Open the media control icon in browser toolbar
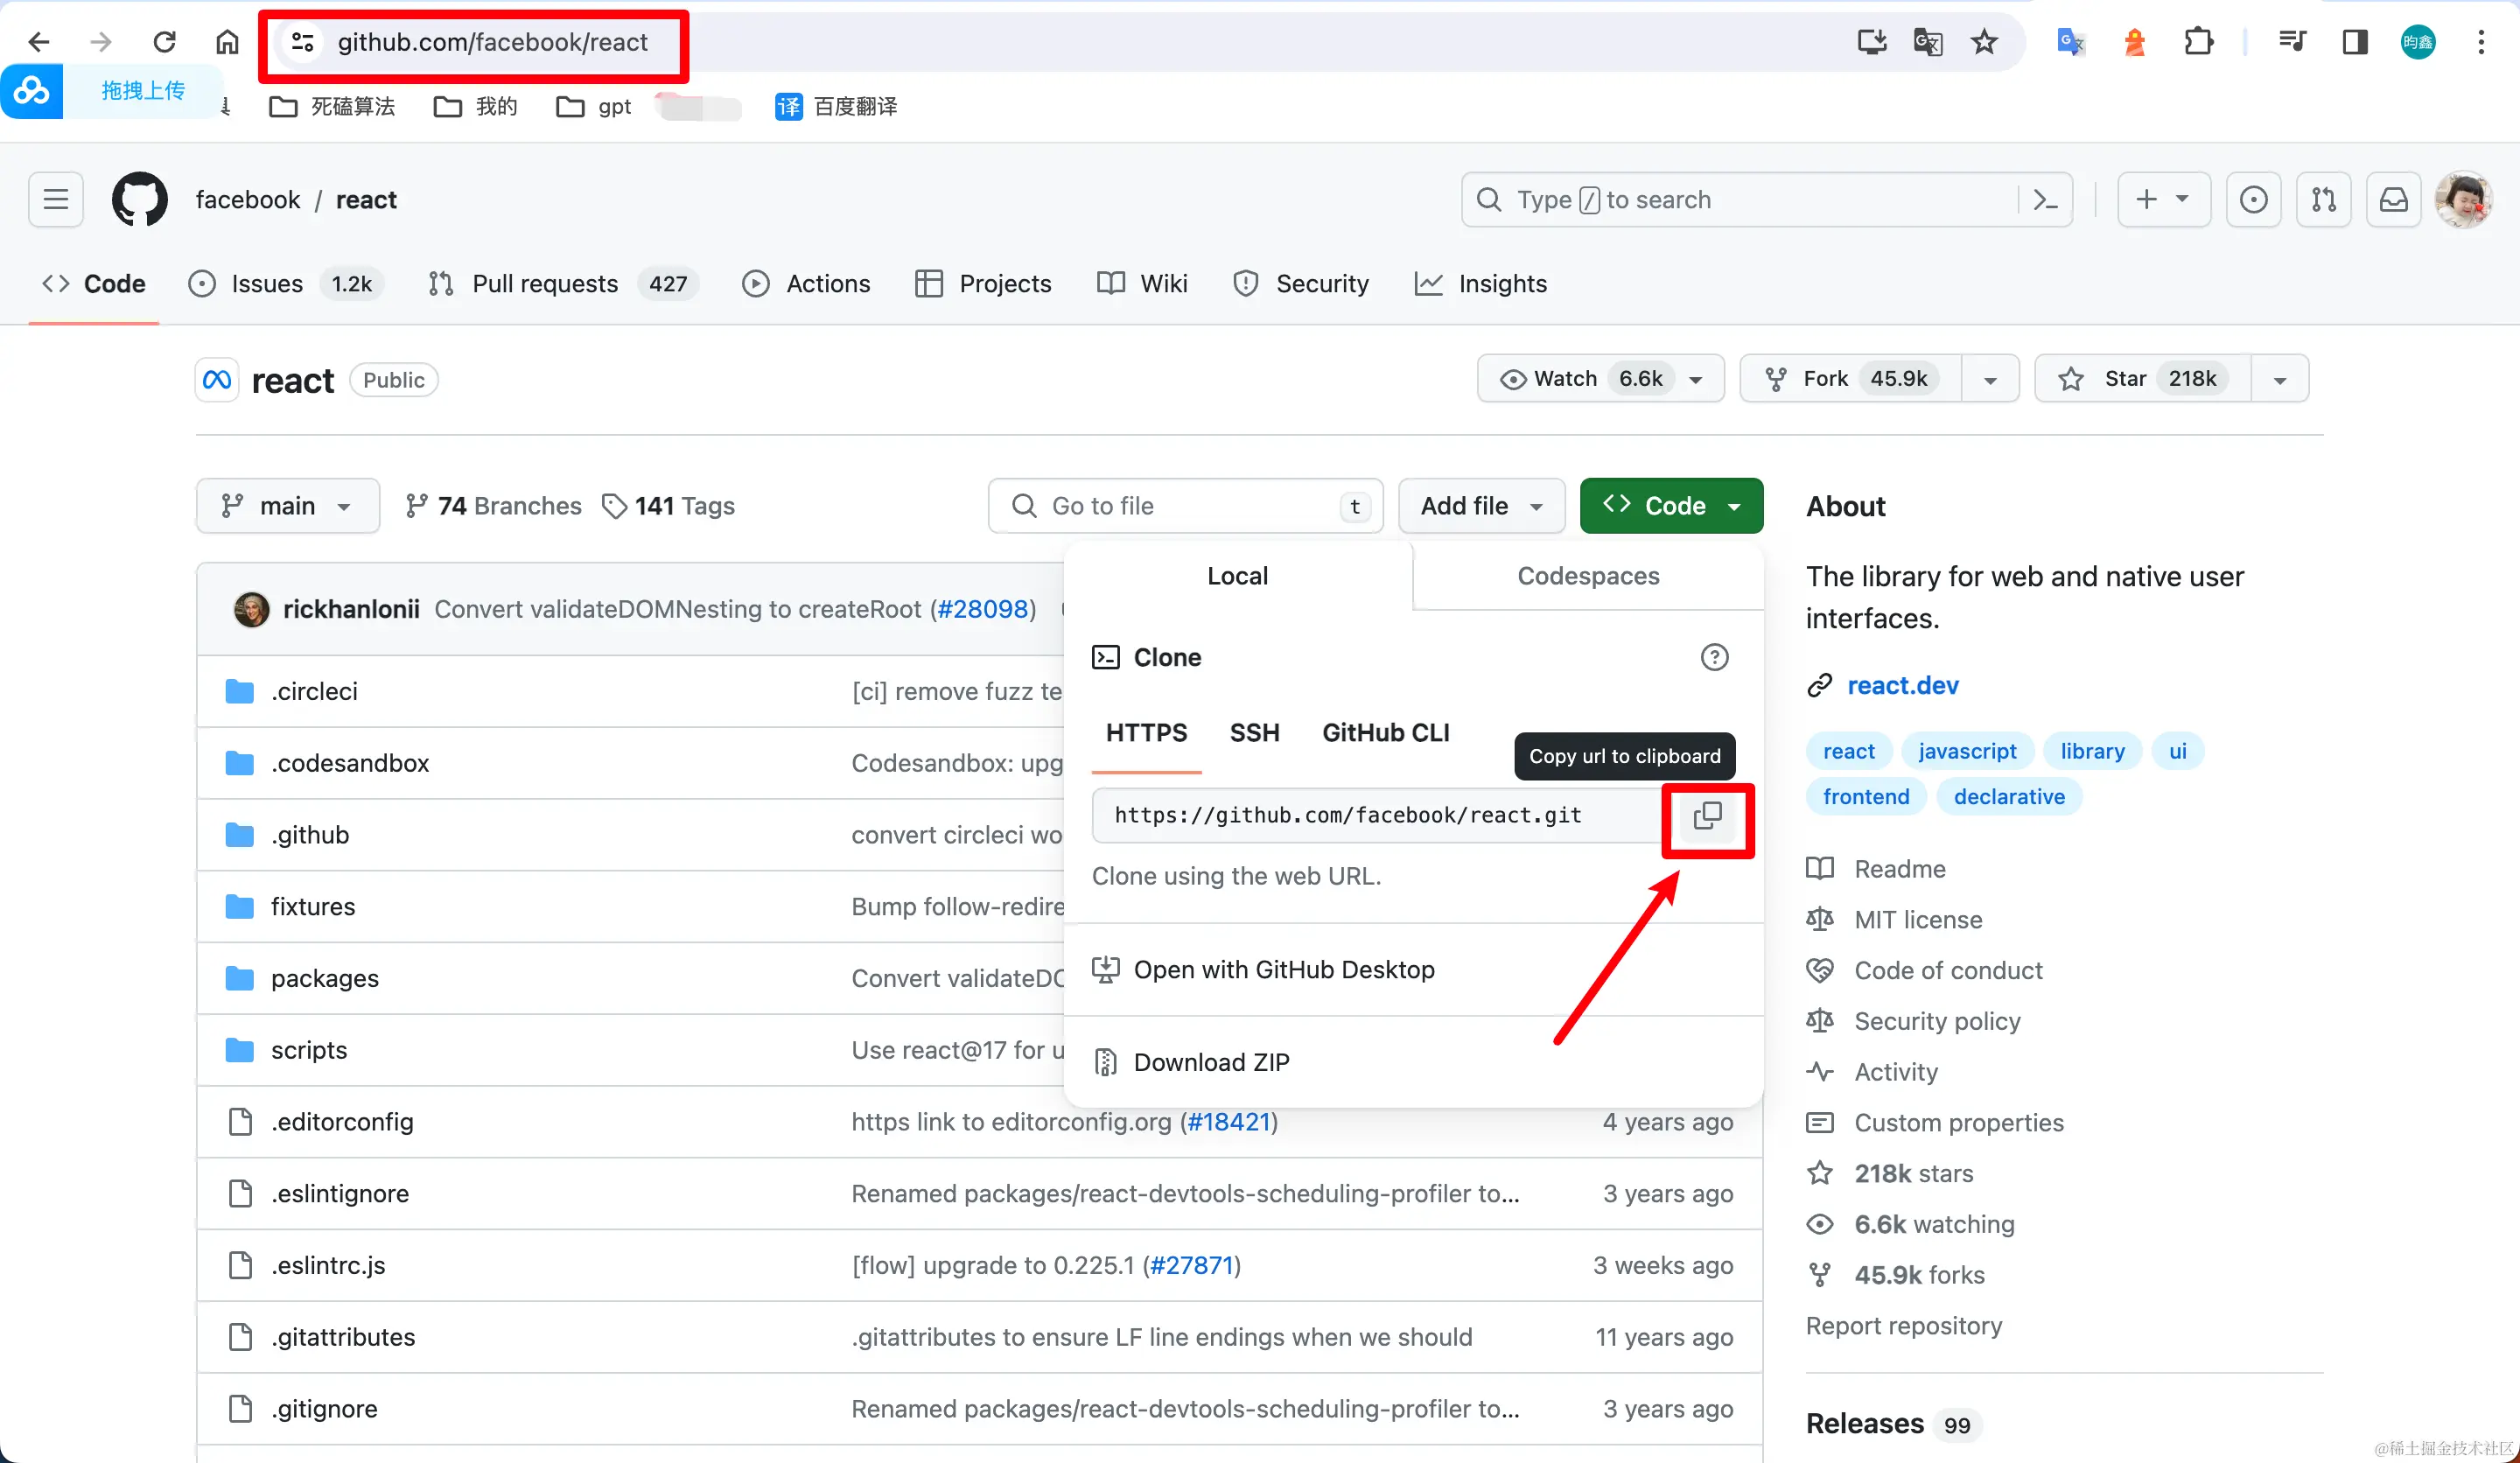The height and width of the screenshot is (1463, 2520). click(x=2292, y=42)
